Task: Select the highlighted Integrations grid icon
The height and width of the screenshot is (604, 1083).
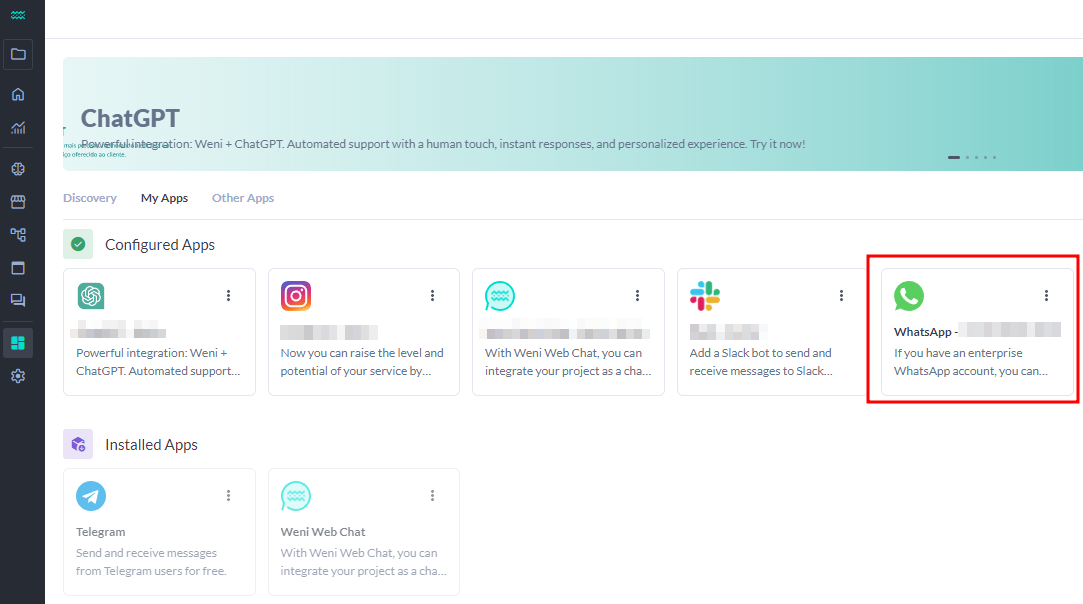Action: pyautogui.click(x=18, y=342)
